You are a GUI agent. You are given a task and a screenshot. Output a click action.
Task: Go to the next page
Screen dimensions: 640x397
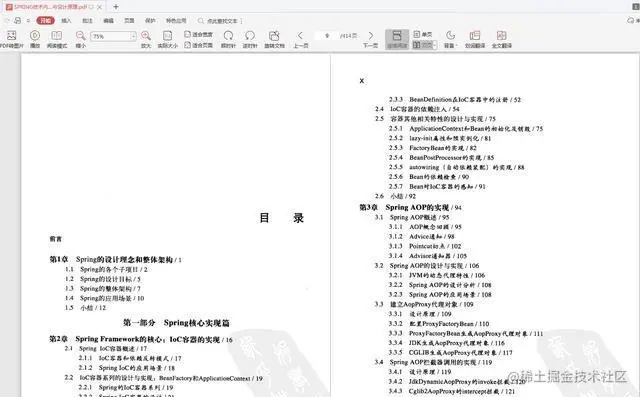click(370, 40)
